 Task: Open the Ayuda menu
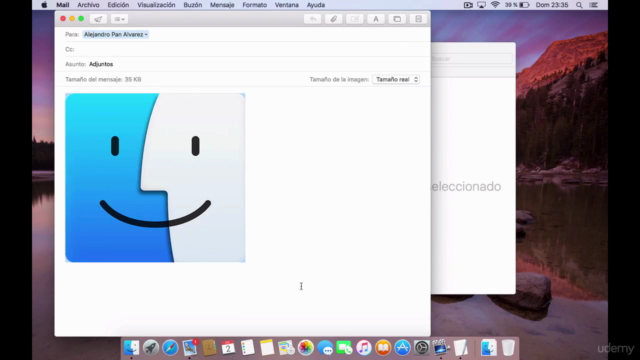click(x=316, y=5)
